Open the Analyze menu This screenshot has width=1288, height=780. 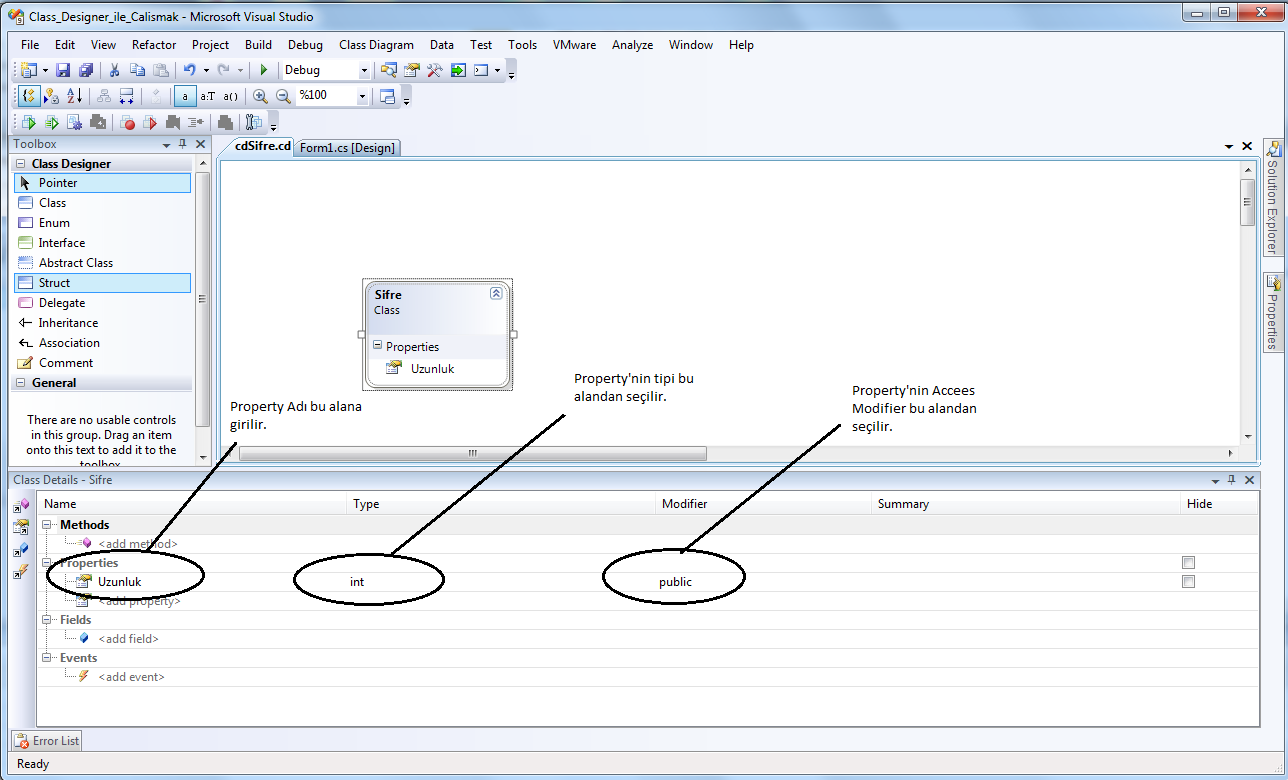[x=632, y=45]
